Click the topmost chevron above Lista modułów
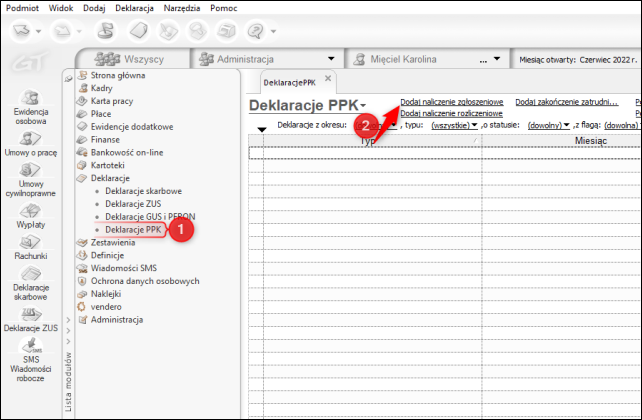 (68, 320)
